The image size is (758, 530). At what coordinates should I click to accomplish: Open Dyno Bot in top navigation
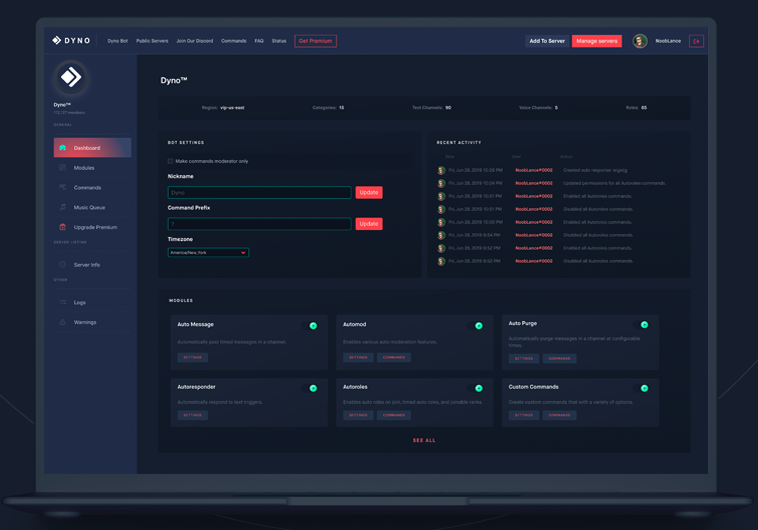click(117, 41)
